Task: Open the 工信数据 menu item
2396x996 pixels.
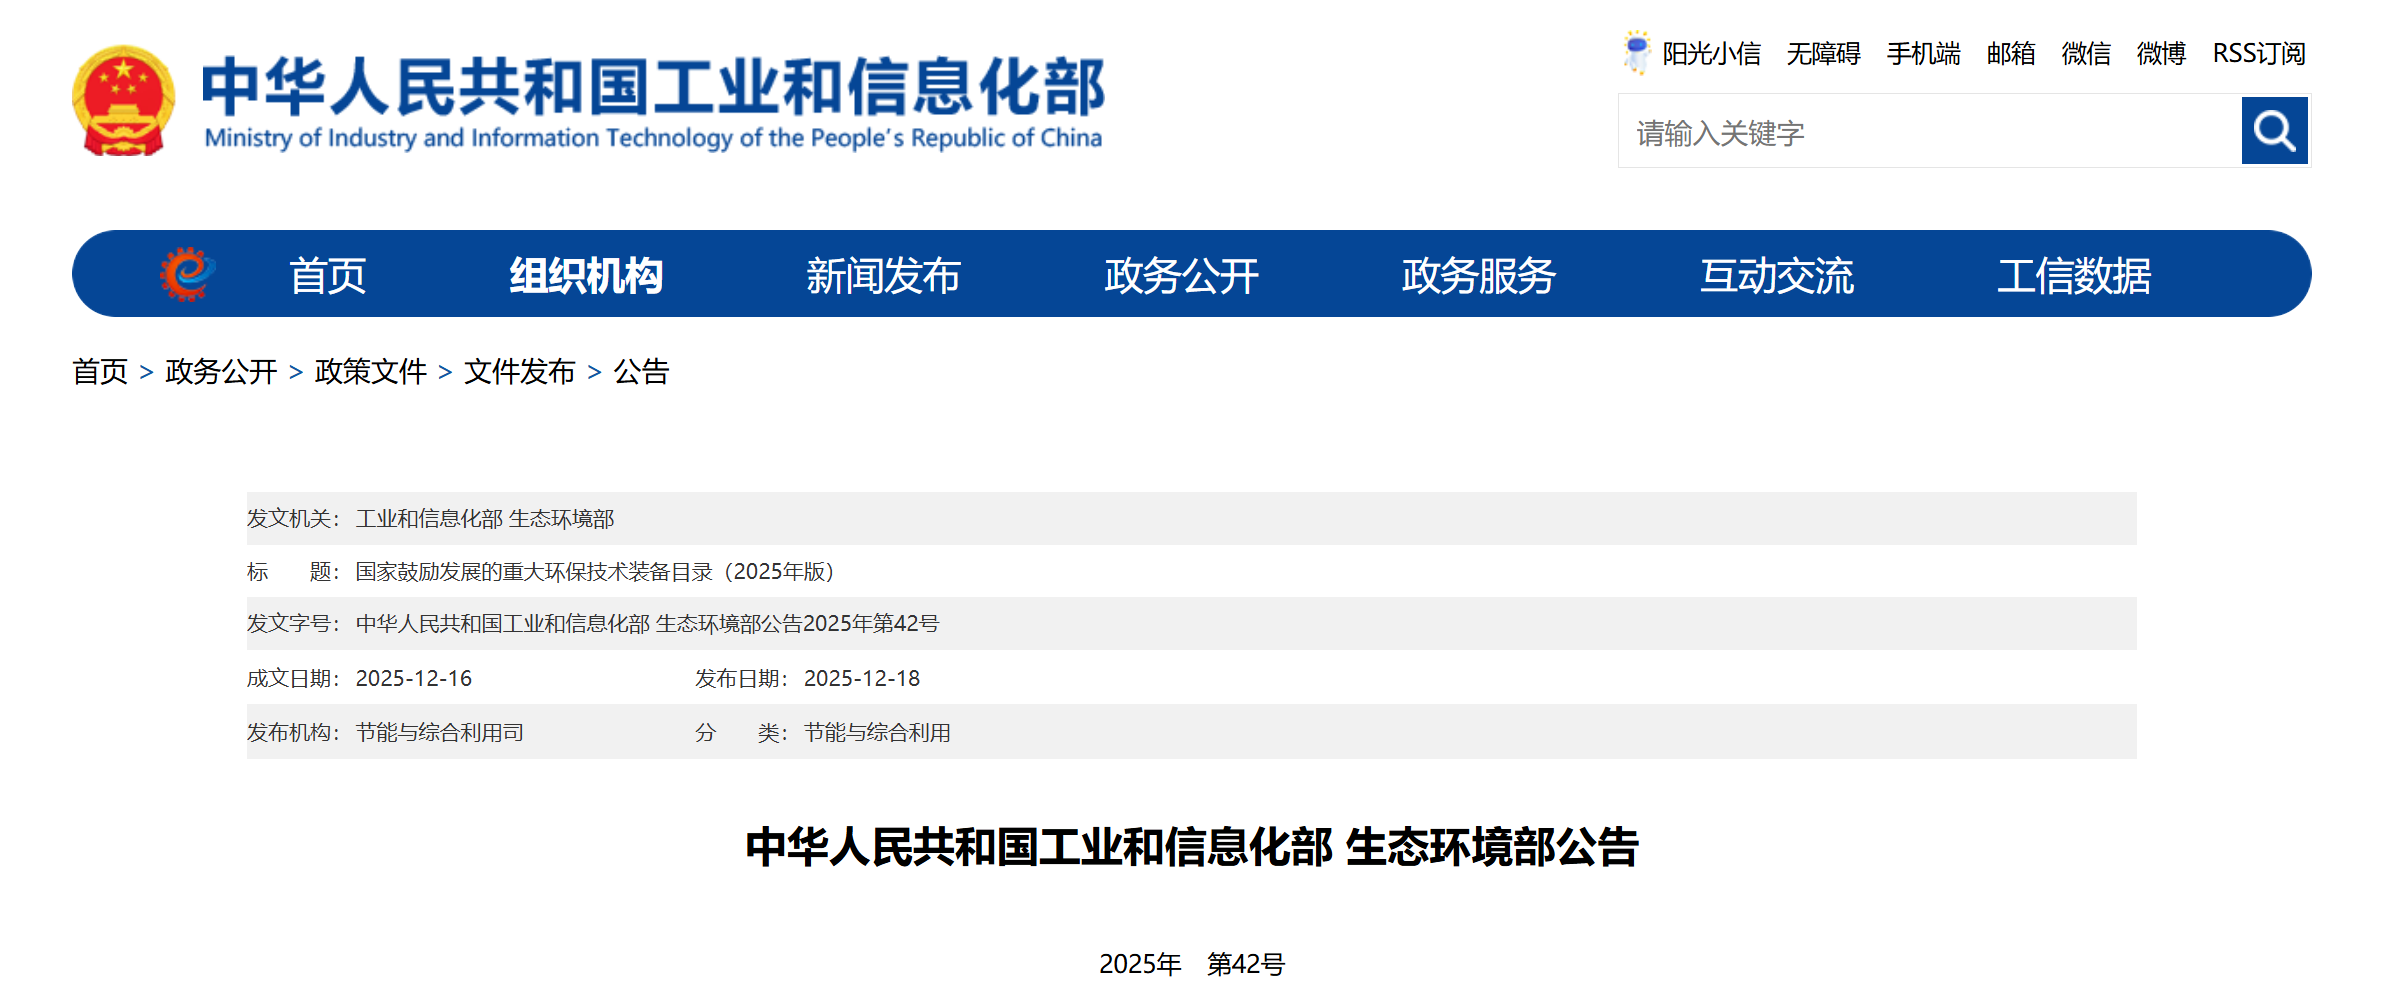Action: [2074, 276]
